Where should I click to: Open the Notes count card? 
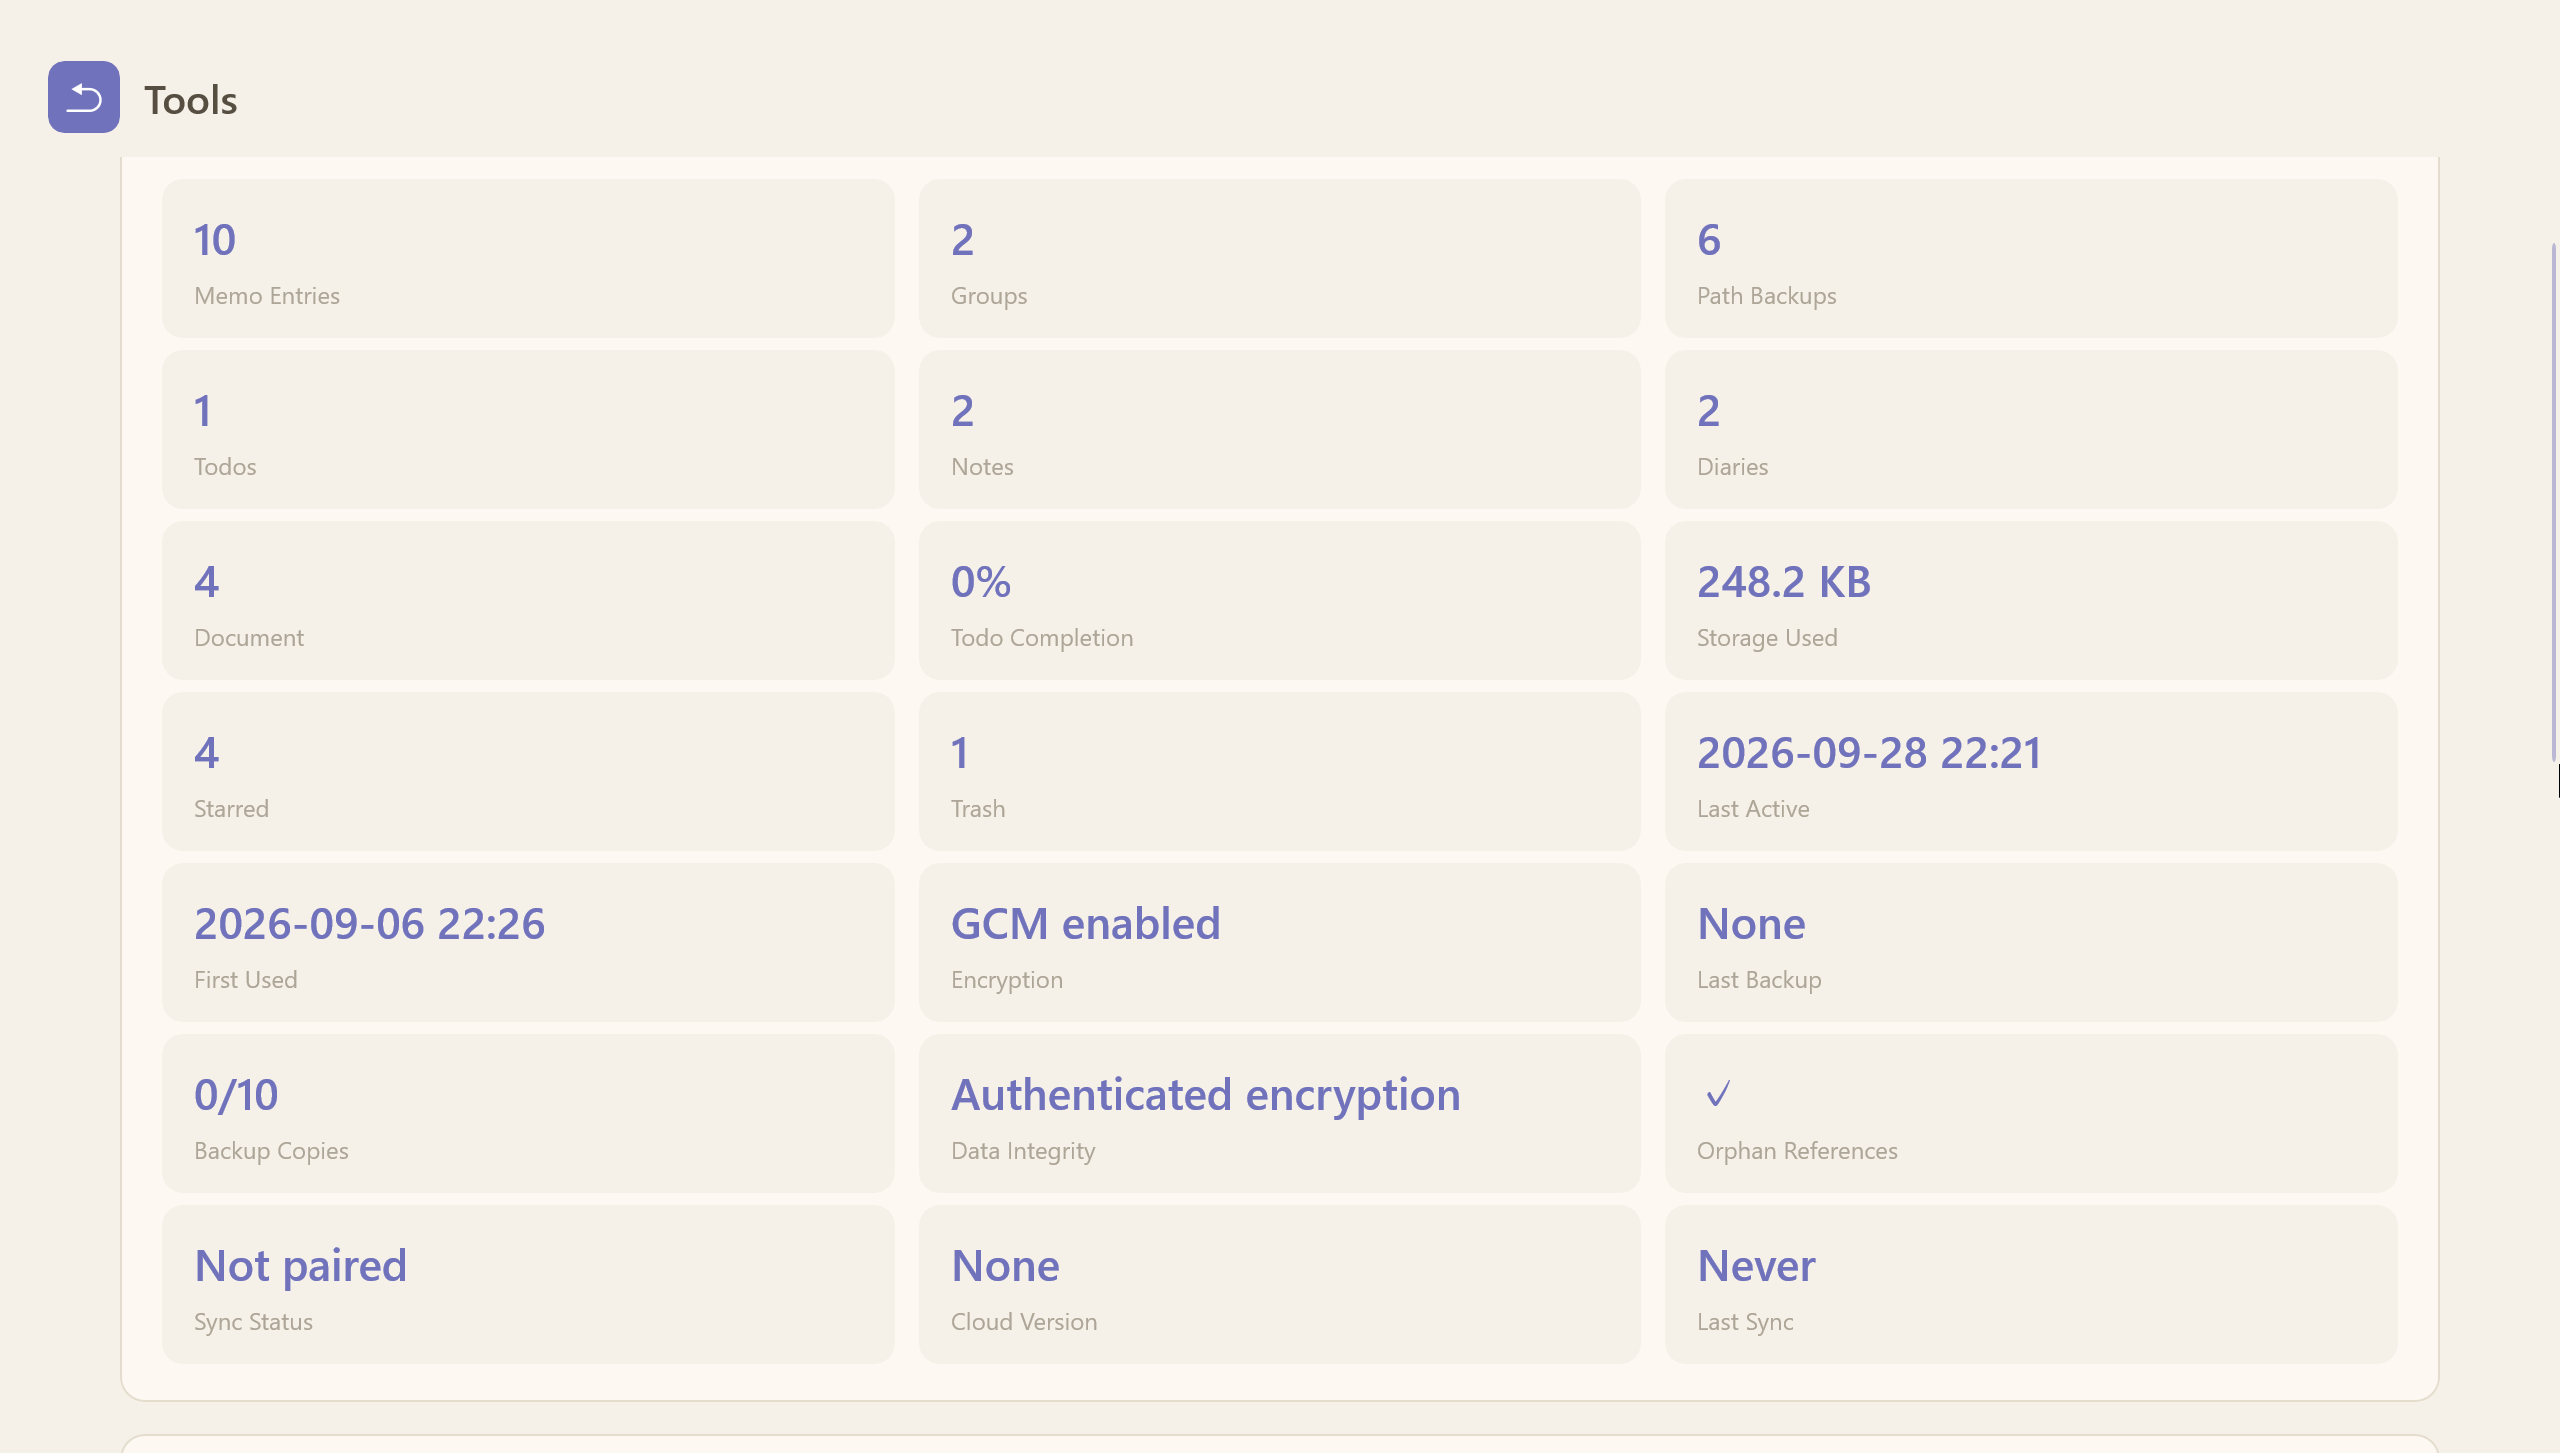click(1279, 429)
